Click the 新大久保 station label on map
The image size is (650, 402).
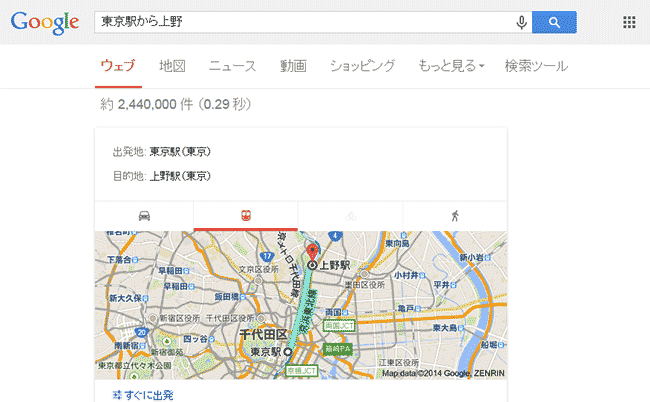[x=126, y=298]
